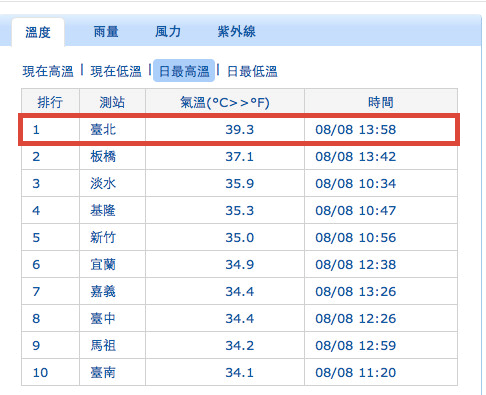Select the 日最低溫 filter link
Screen dimensions: 486x395
[x=252, y=71]
